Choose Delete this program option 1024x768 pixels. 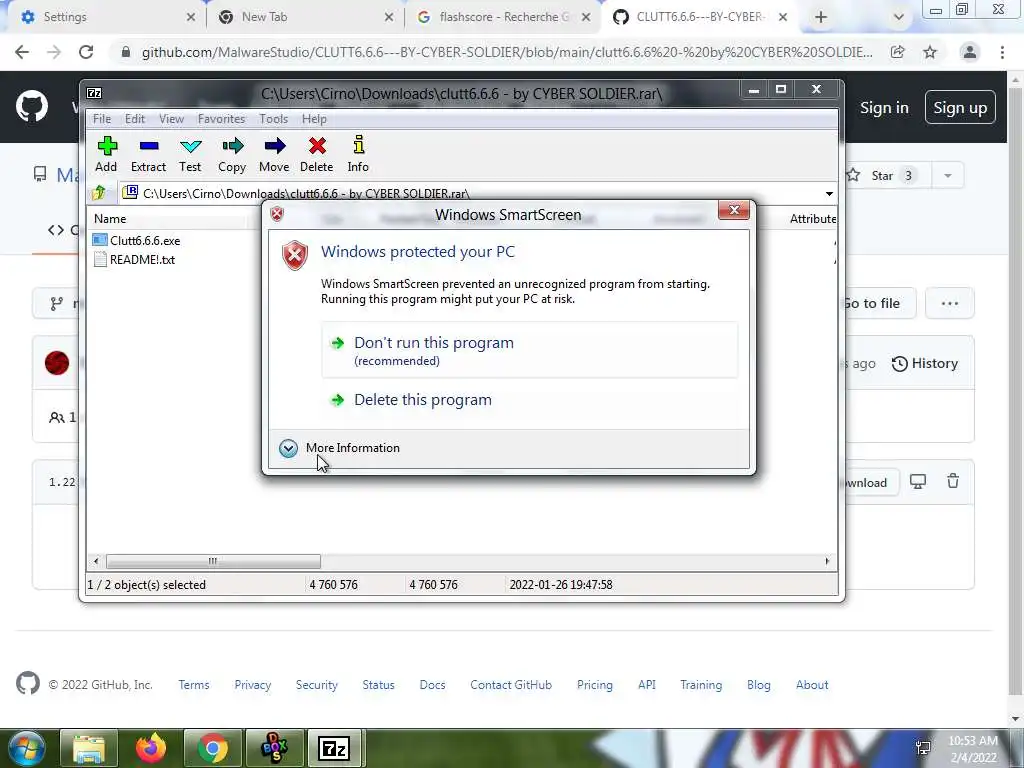(529, 400)
